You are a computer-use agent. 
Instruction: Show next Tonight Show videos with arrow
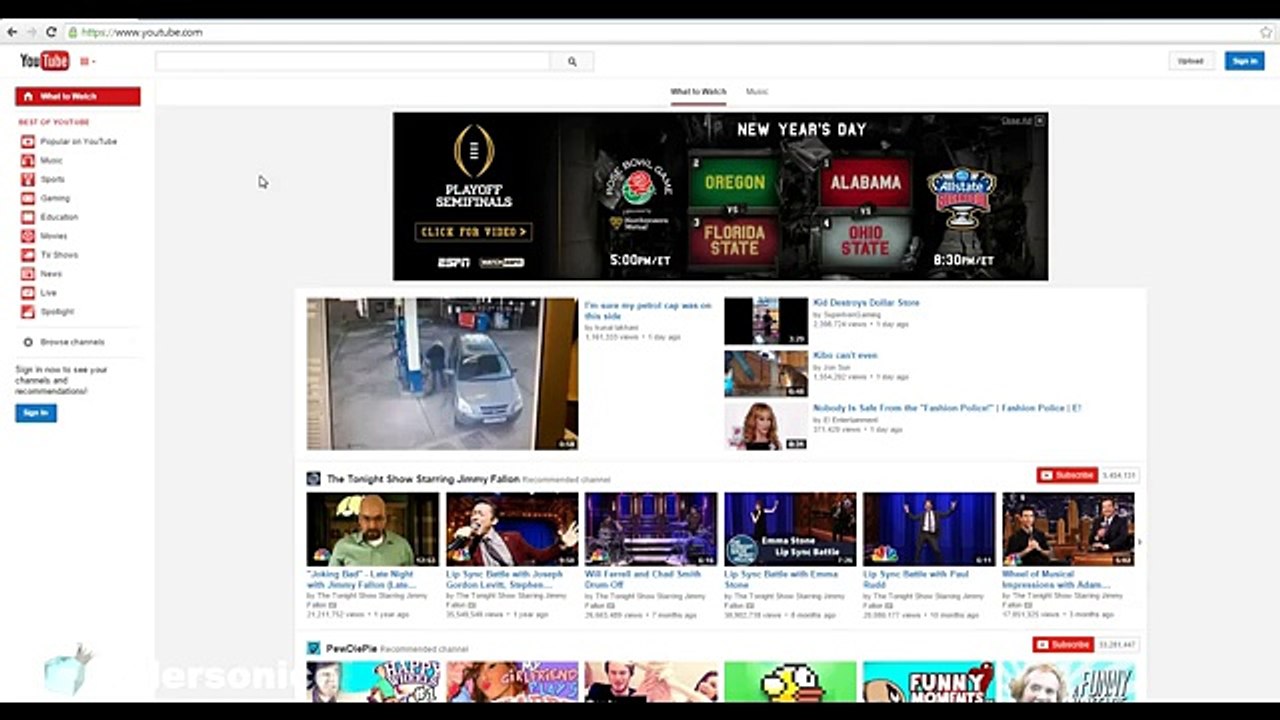pyautogui.click(x=1139, y=542)
